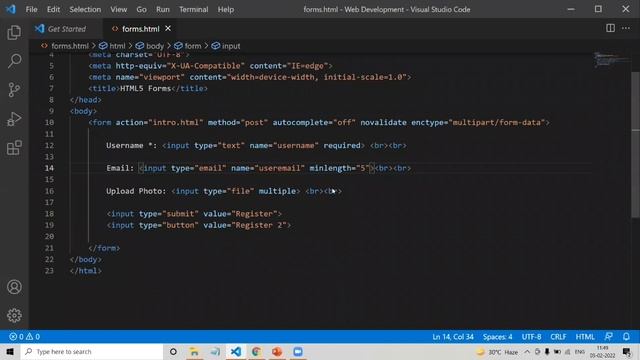
Task: Open File Explorer from taskbar
Action: (x=194, y=351)
